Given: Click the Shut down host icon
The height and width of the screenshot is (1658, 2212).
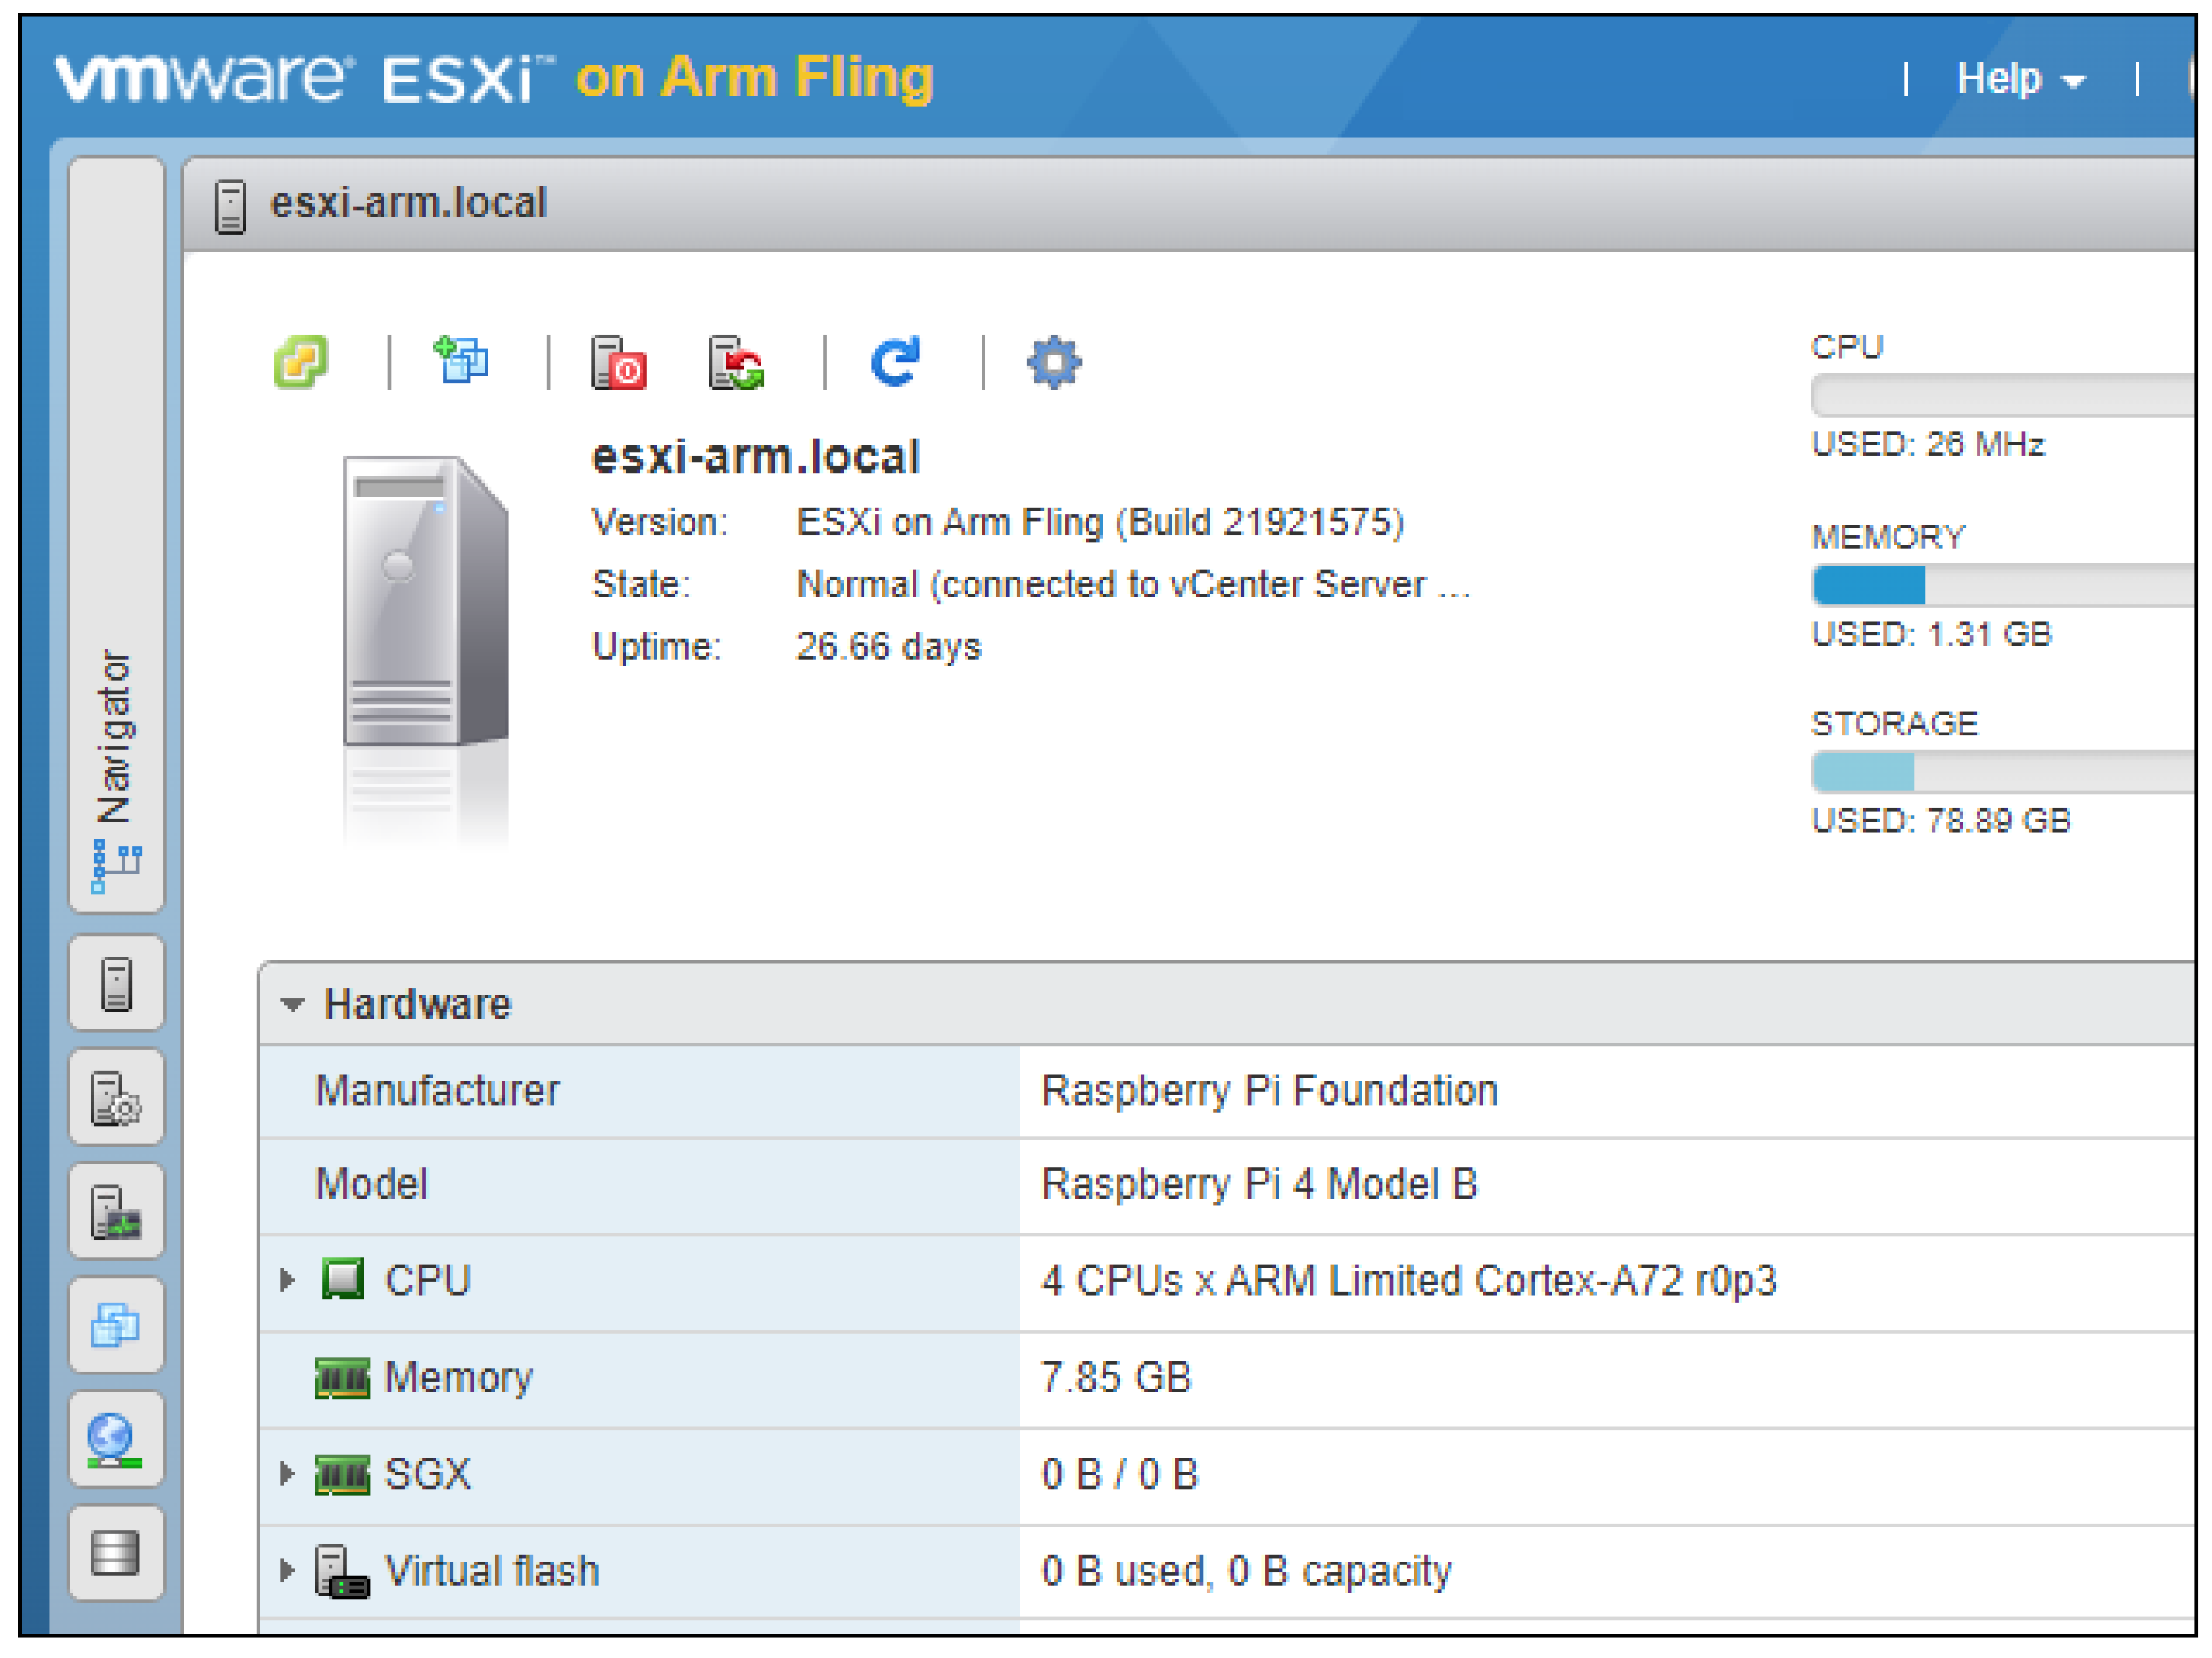Looking at the screenshot, I should coord(619,362).
